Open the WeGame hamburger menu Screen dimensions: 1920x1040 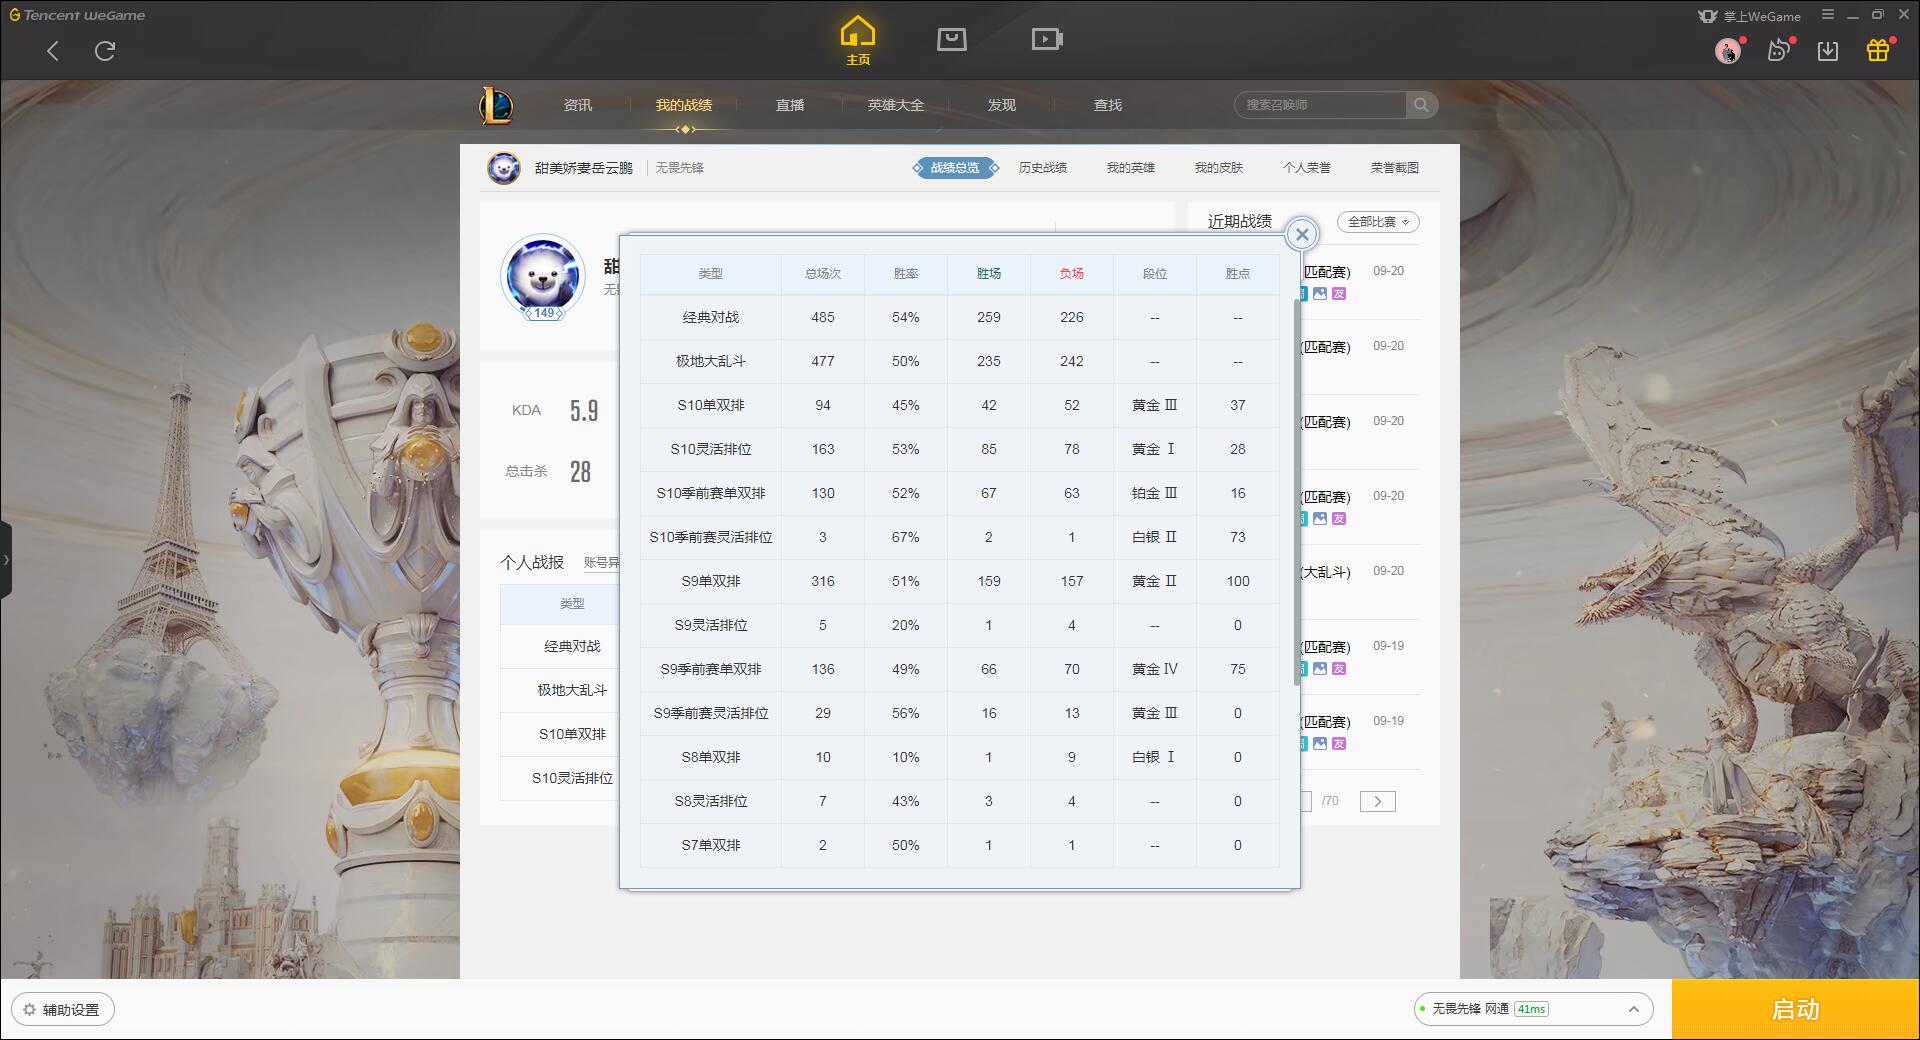[1828, 15]
